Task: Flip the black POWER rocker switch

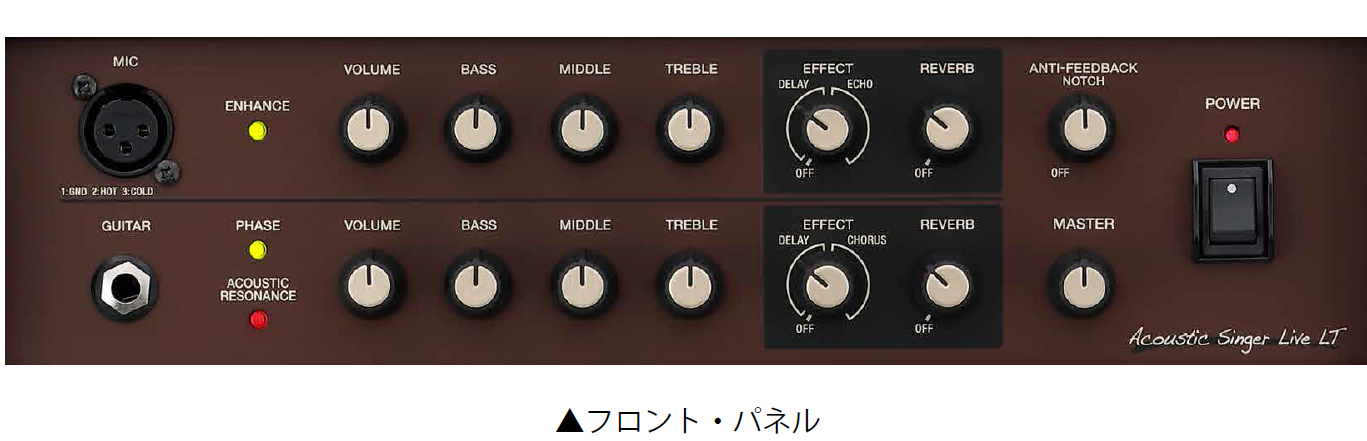Action: click(x=1232, y=210)
